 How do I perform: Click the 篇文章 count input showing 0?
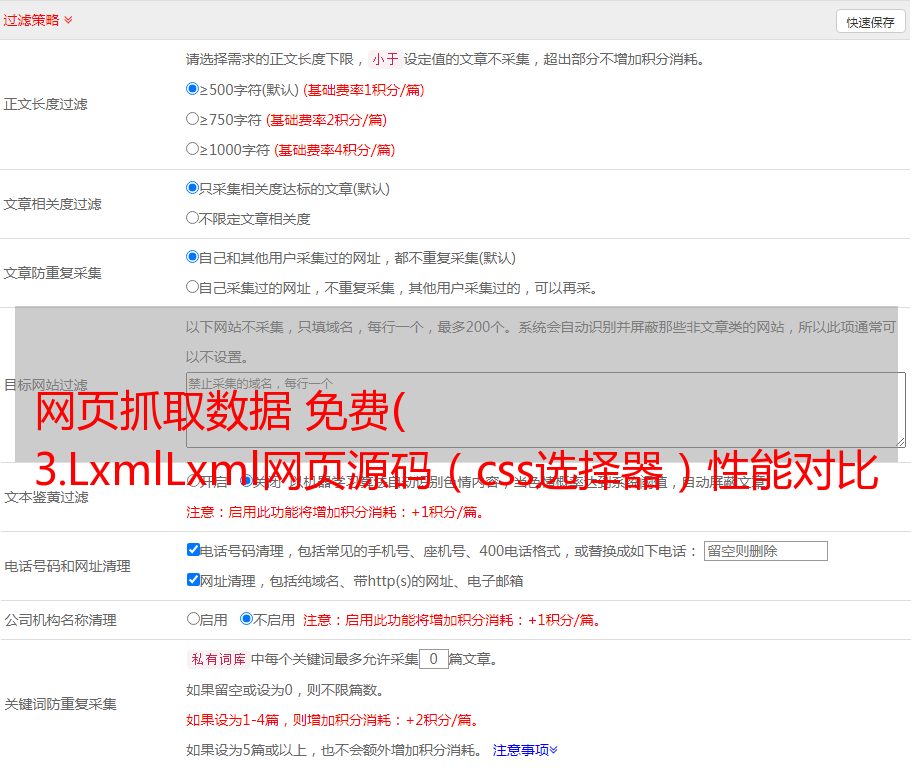pyautogui.click(x=433, y=659)
